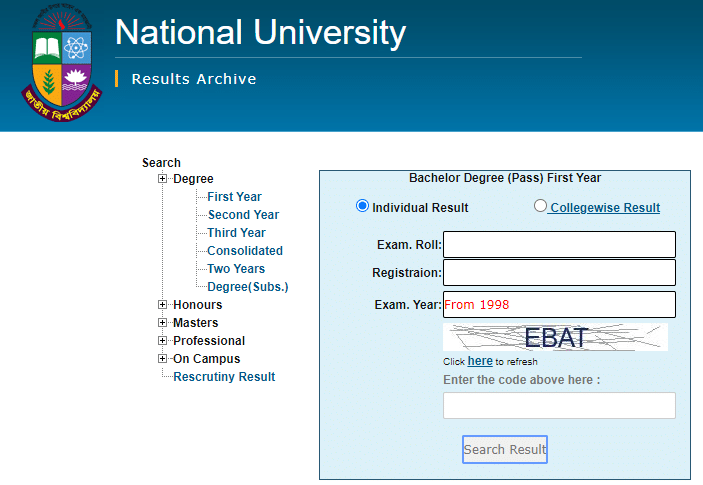703x485 pixels.
Task: Click the Masters tree label
Action: [x=195, y=322]
